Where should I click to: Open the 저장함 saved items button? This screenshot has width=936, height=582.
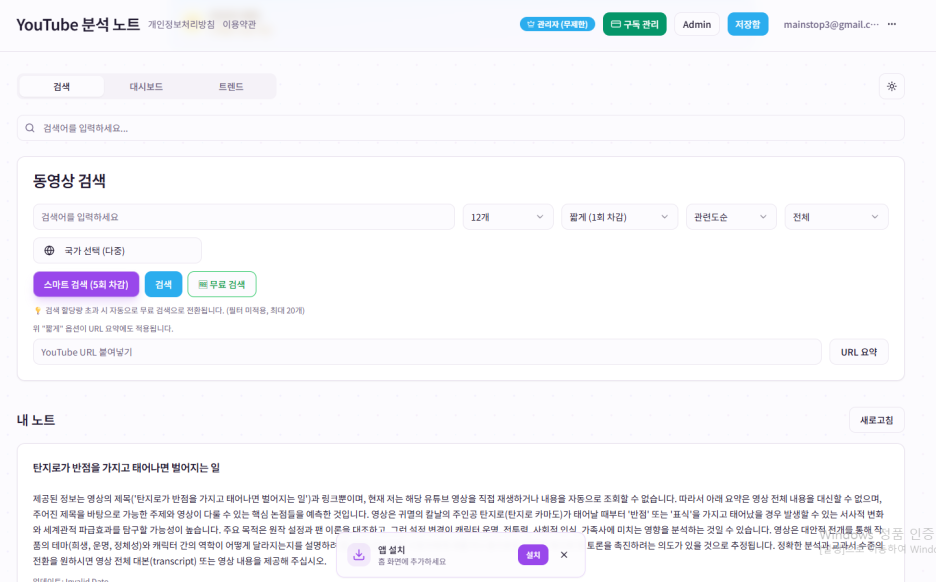click(x=747, y=24)
